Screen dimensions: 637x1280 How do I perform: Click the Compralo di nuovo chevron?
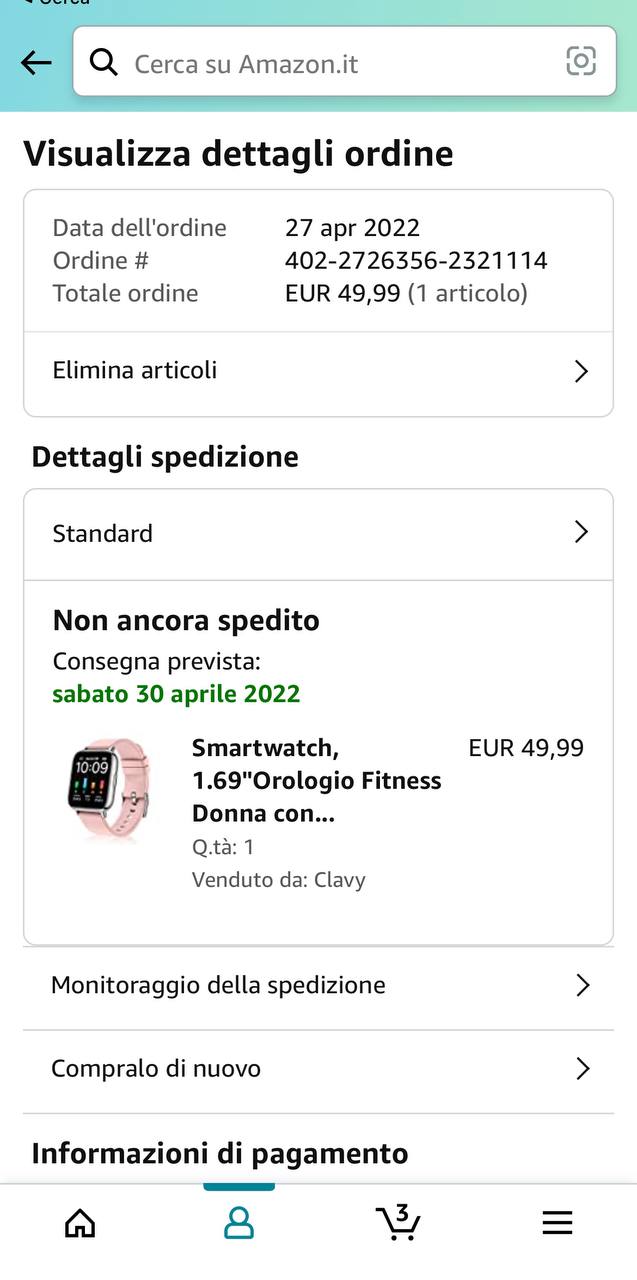pos(583,1069)
